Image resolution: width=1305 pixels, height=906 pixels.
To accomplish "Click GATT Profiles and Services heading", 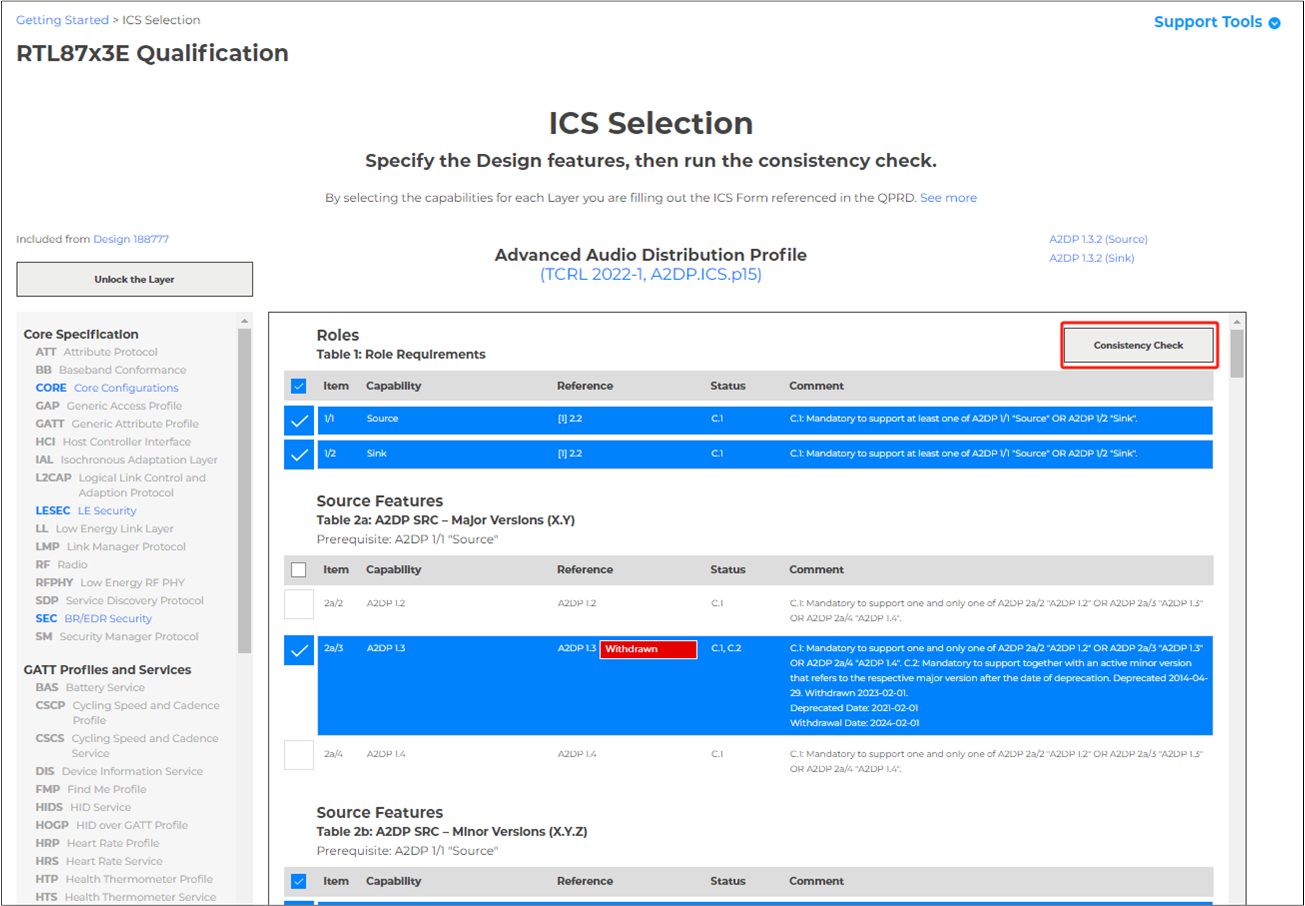I will [107, 670].
